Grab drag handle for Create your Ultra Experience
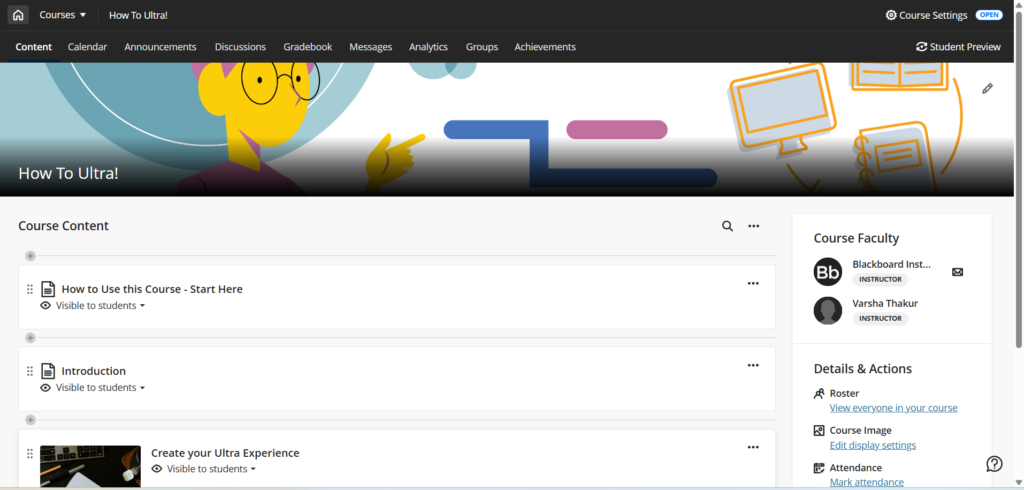 click(29, 453)
